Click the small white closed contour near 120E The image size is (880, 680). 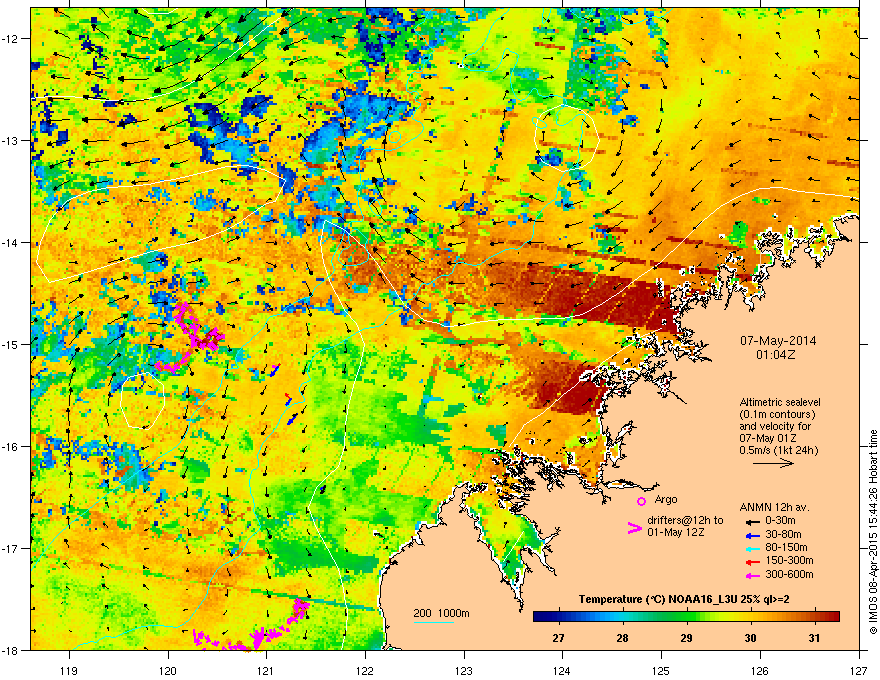click(x=142, y=401)
